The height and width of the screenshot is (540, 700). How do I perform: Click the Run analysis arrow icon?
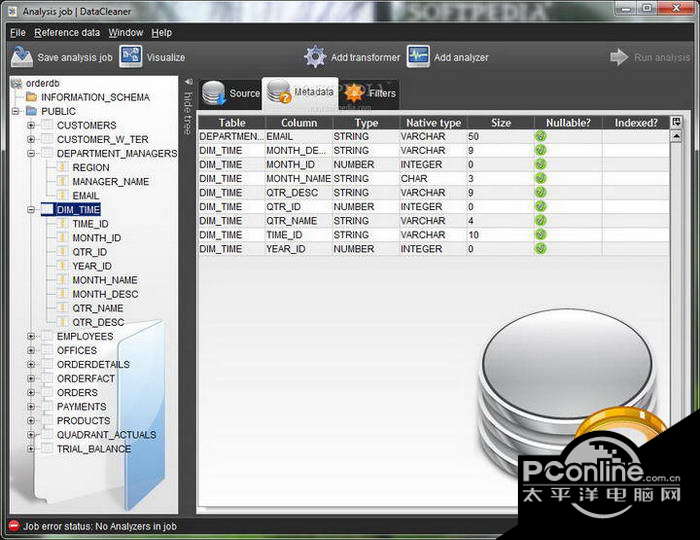click(619, 57)
